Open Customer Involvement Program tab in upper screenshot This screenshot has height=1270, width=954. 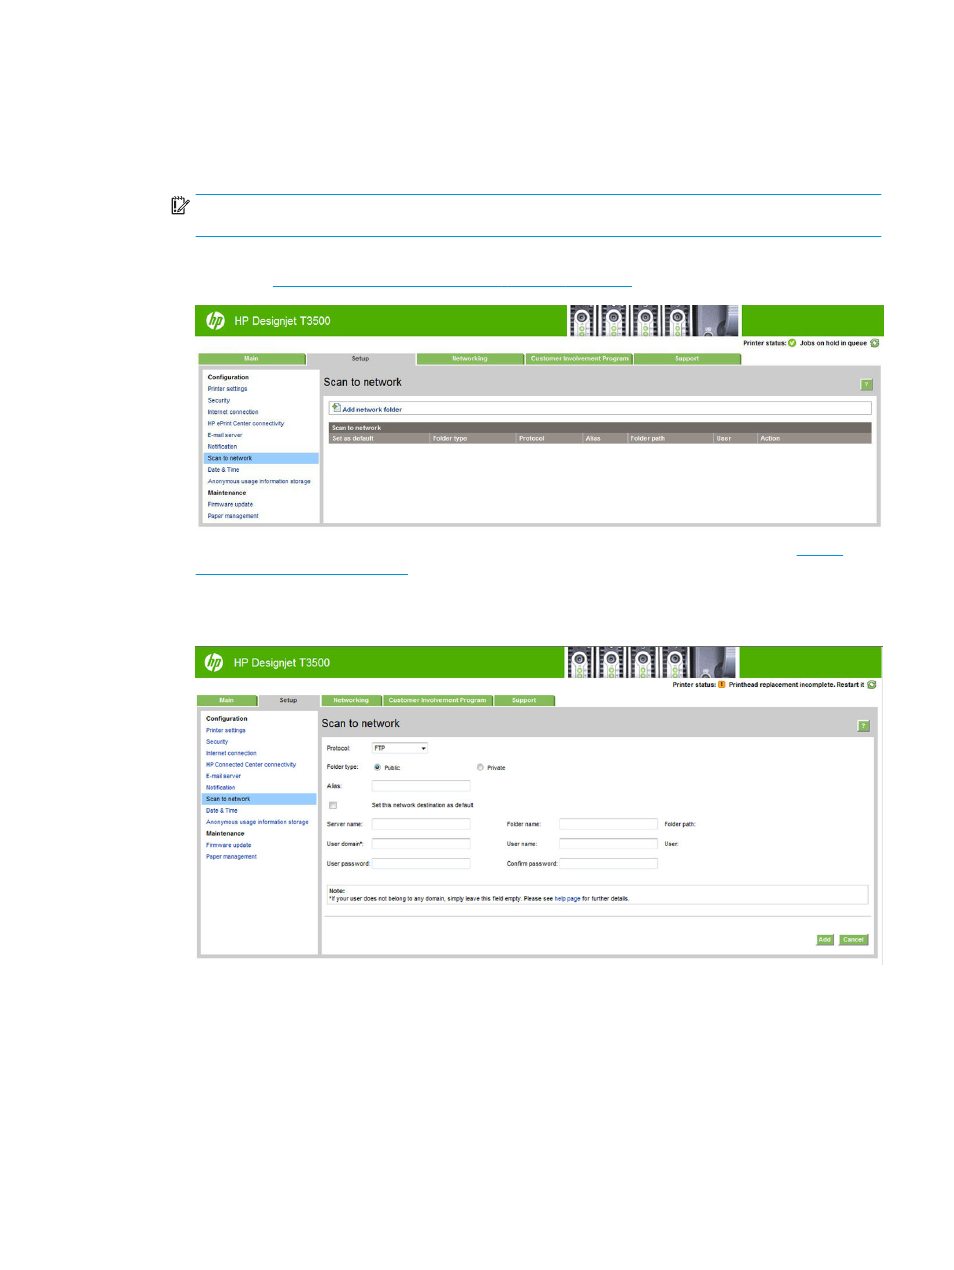tap(580, 359)
